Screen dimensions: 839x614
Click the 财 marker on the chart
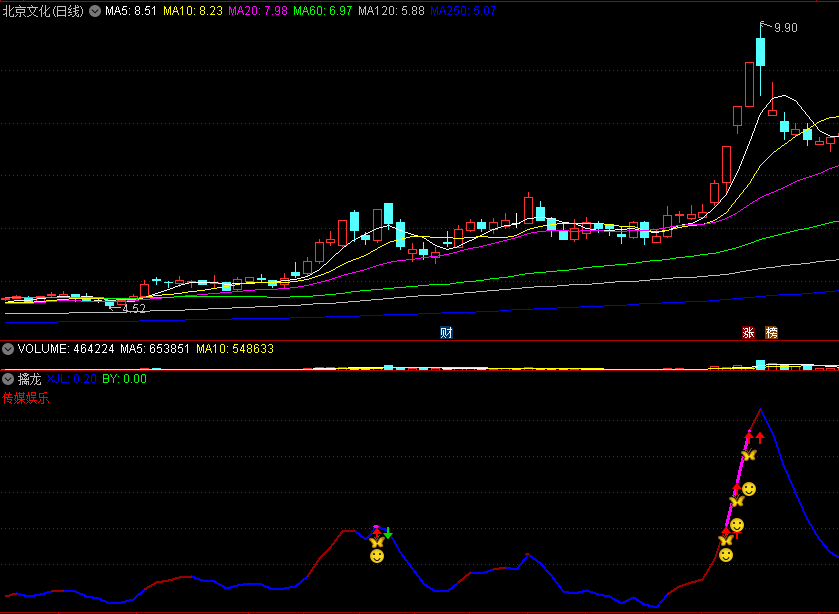[x=446, y=332]
